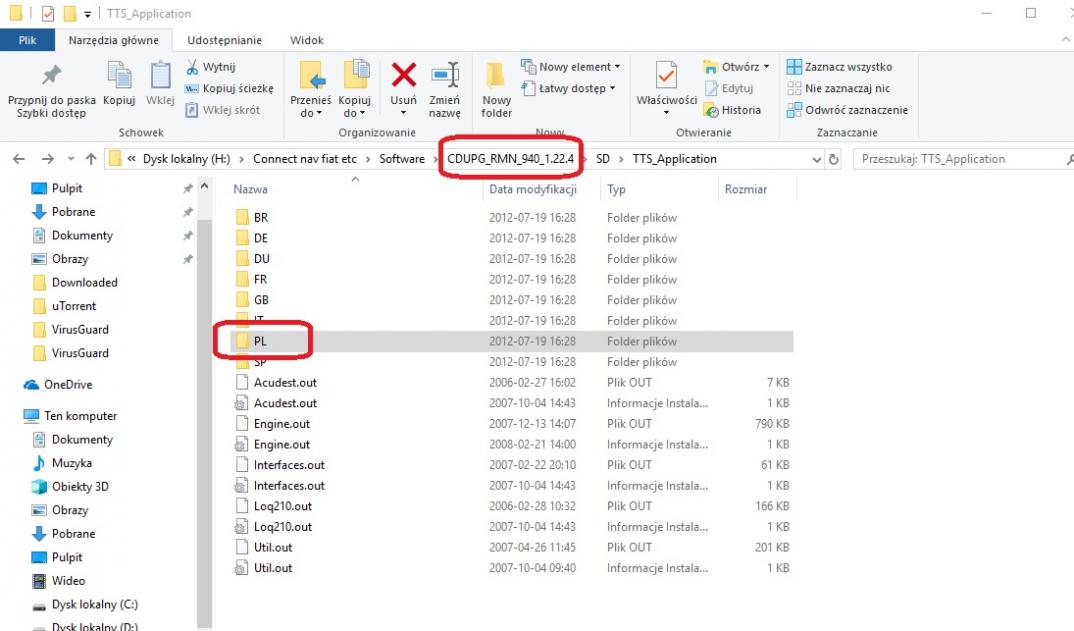
Task: Go up one folder level arrow
Action: (90, 159)
